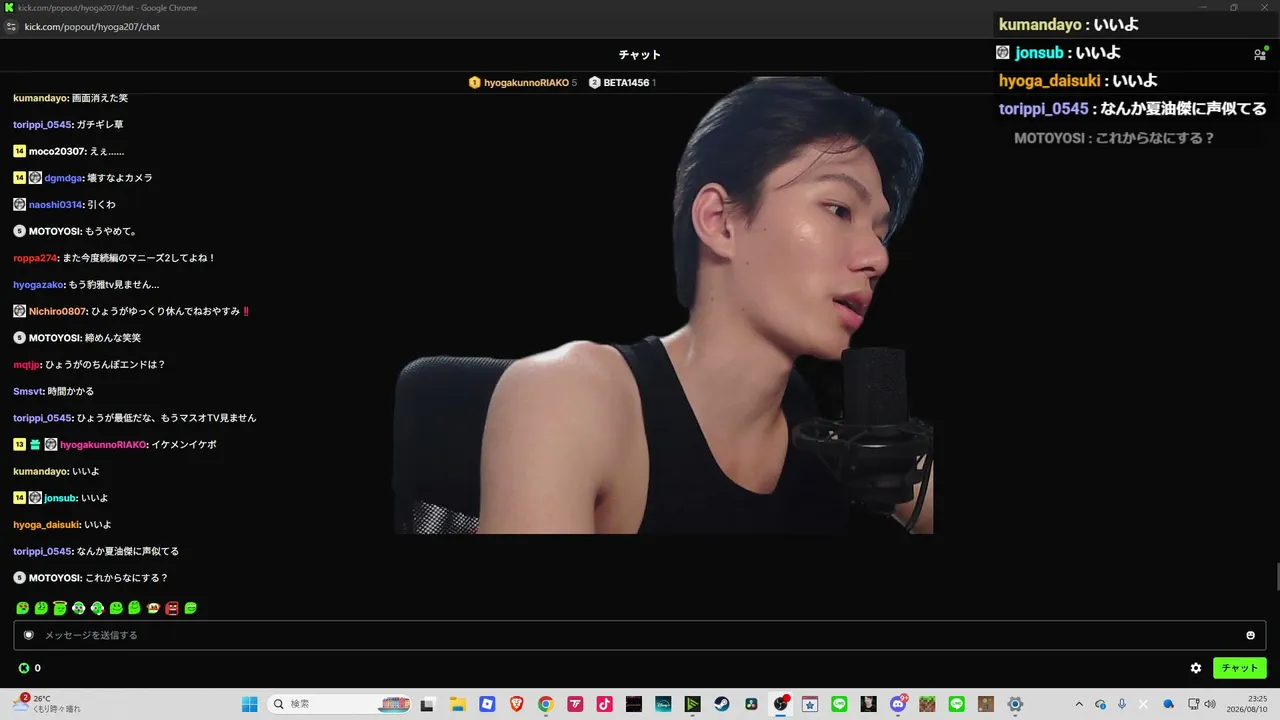Insert the burger-like brown emote
This screenshot has height=720, width=1280.
coord(153,608)
